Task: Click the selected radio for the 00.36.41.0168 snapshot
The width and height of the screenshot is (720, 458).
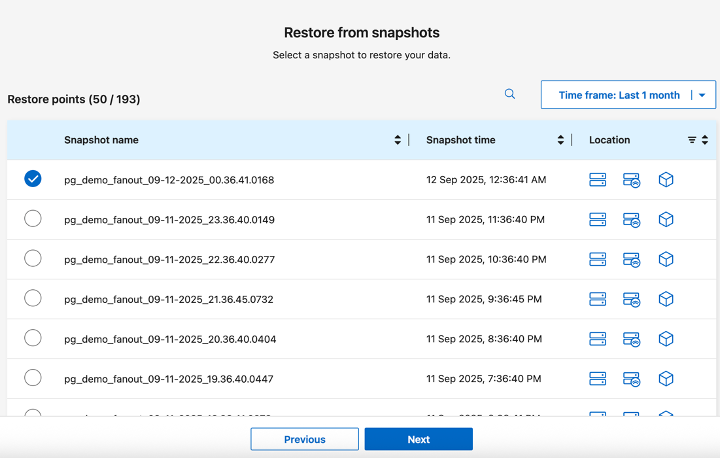Action: point(33,179)
